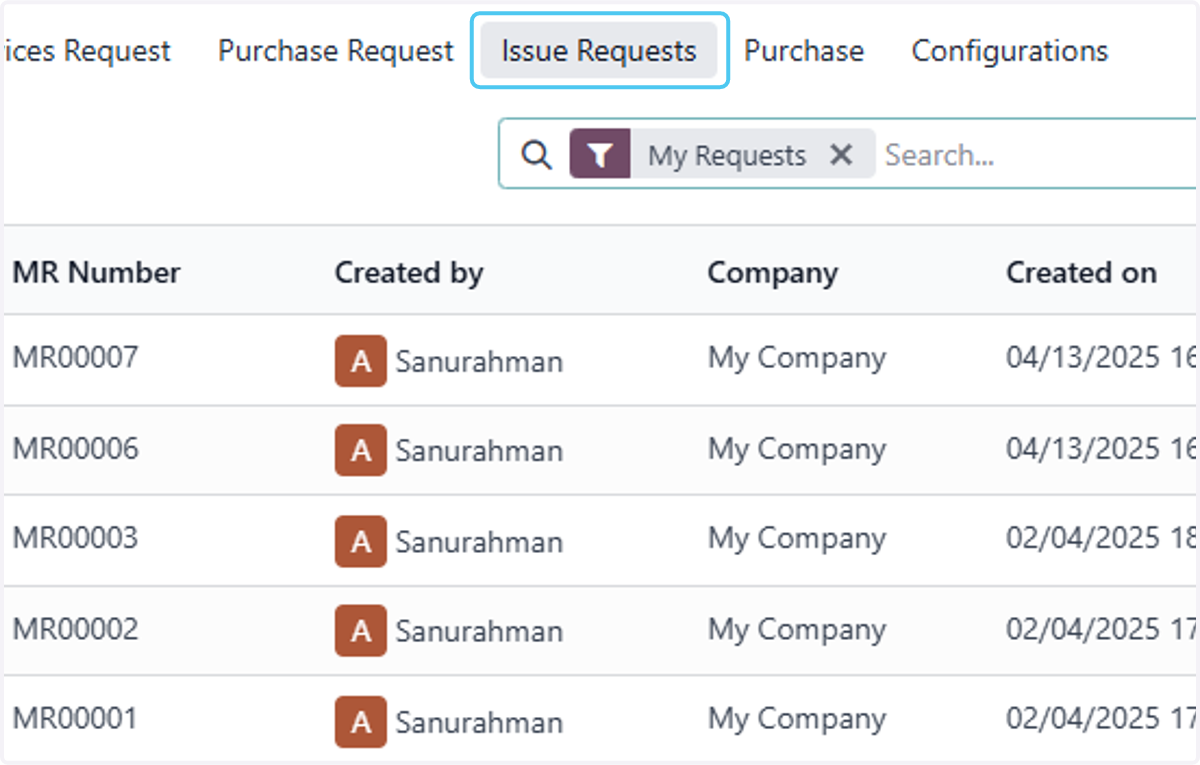Viewport: 1200px width, 765px height.
Task: Click the search magnifier icon
Action: point(537,155)
